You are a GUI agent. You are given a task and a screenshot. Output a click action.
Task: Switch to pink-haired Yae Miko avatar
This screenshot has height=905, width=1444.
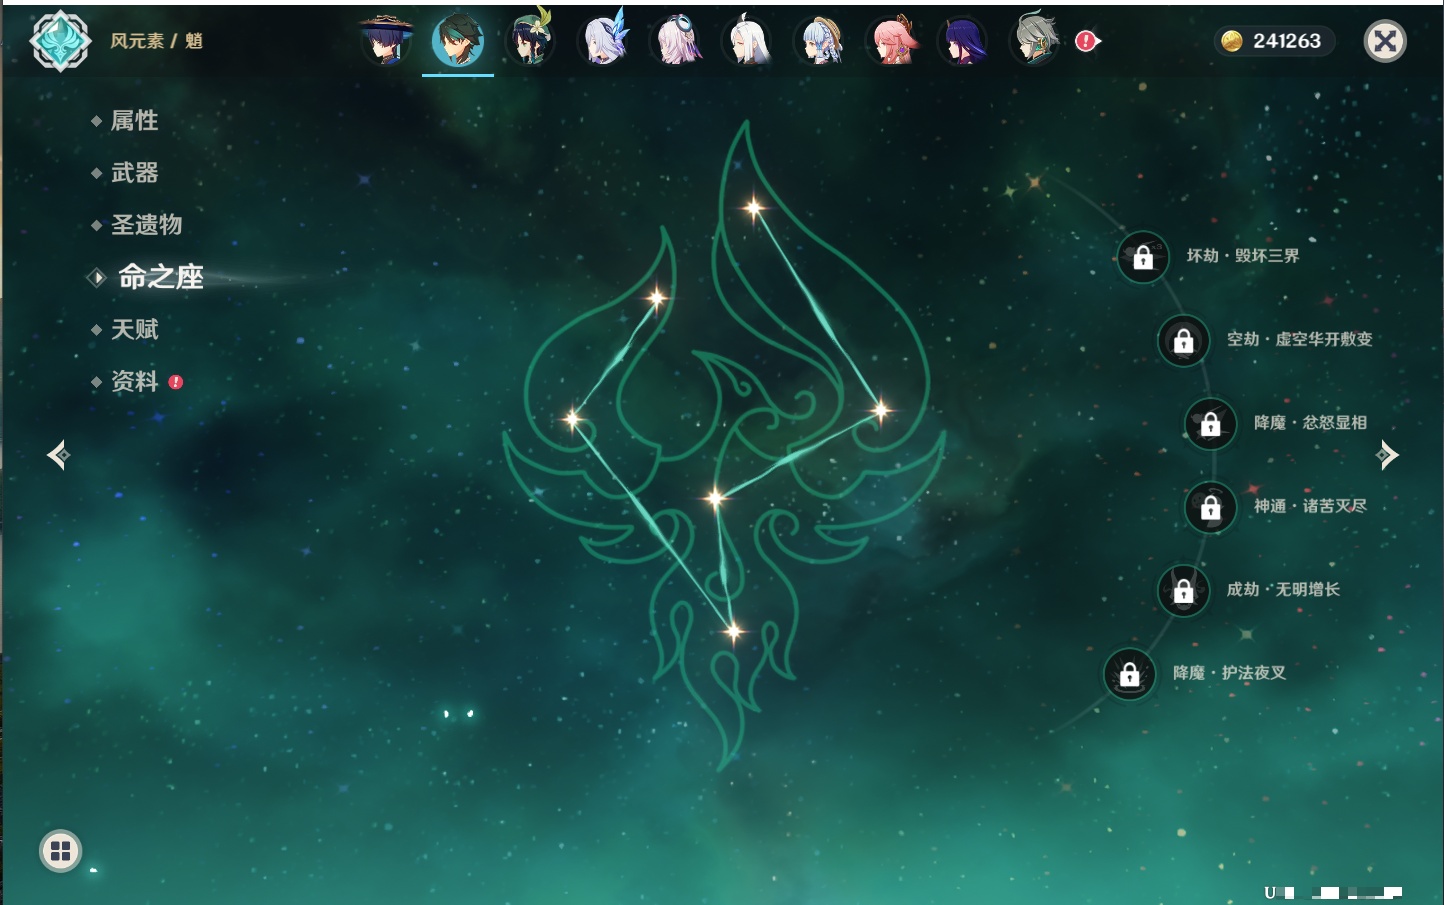pos(893,41)
